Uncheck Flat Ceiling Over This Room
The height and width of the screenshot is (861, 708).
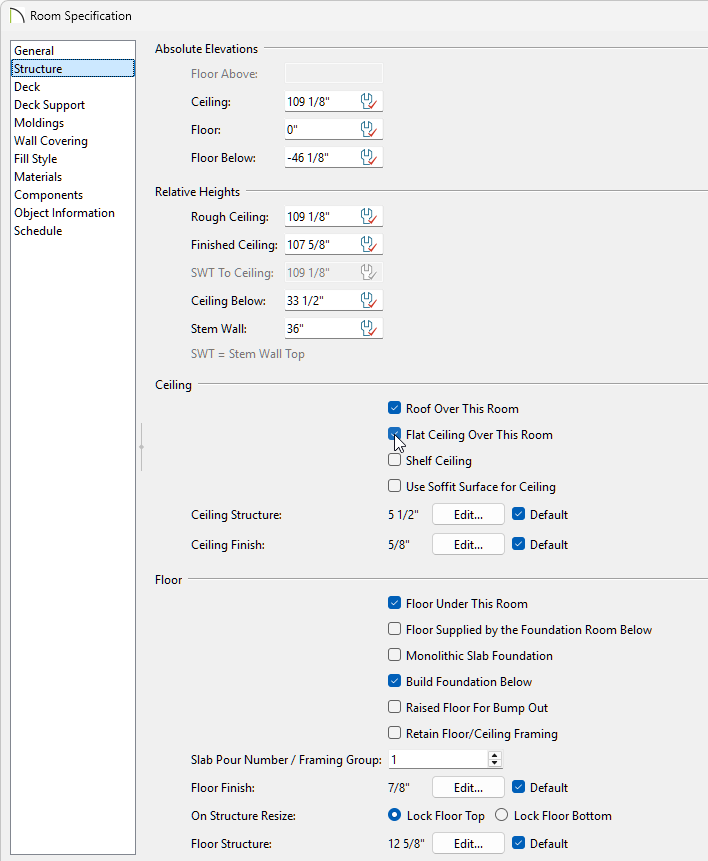pos(394,434)
